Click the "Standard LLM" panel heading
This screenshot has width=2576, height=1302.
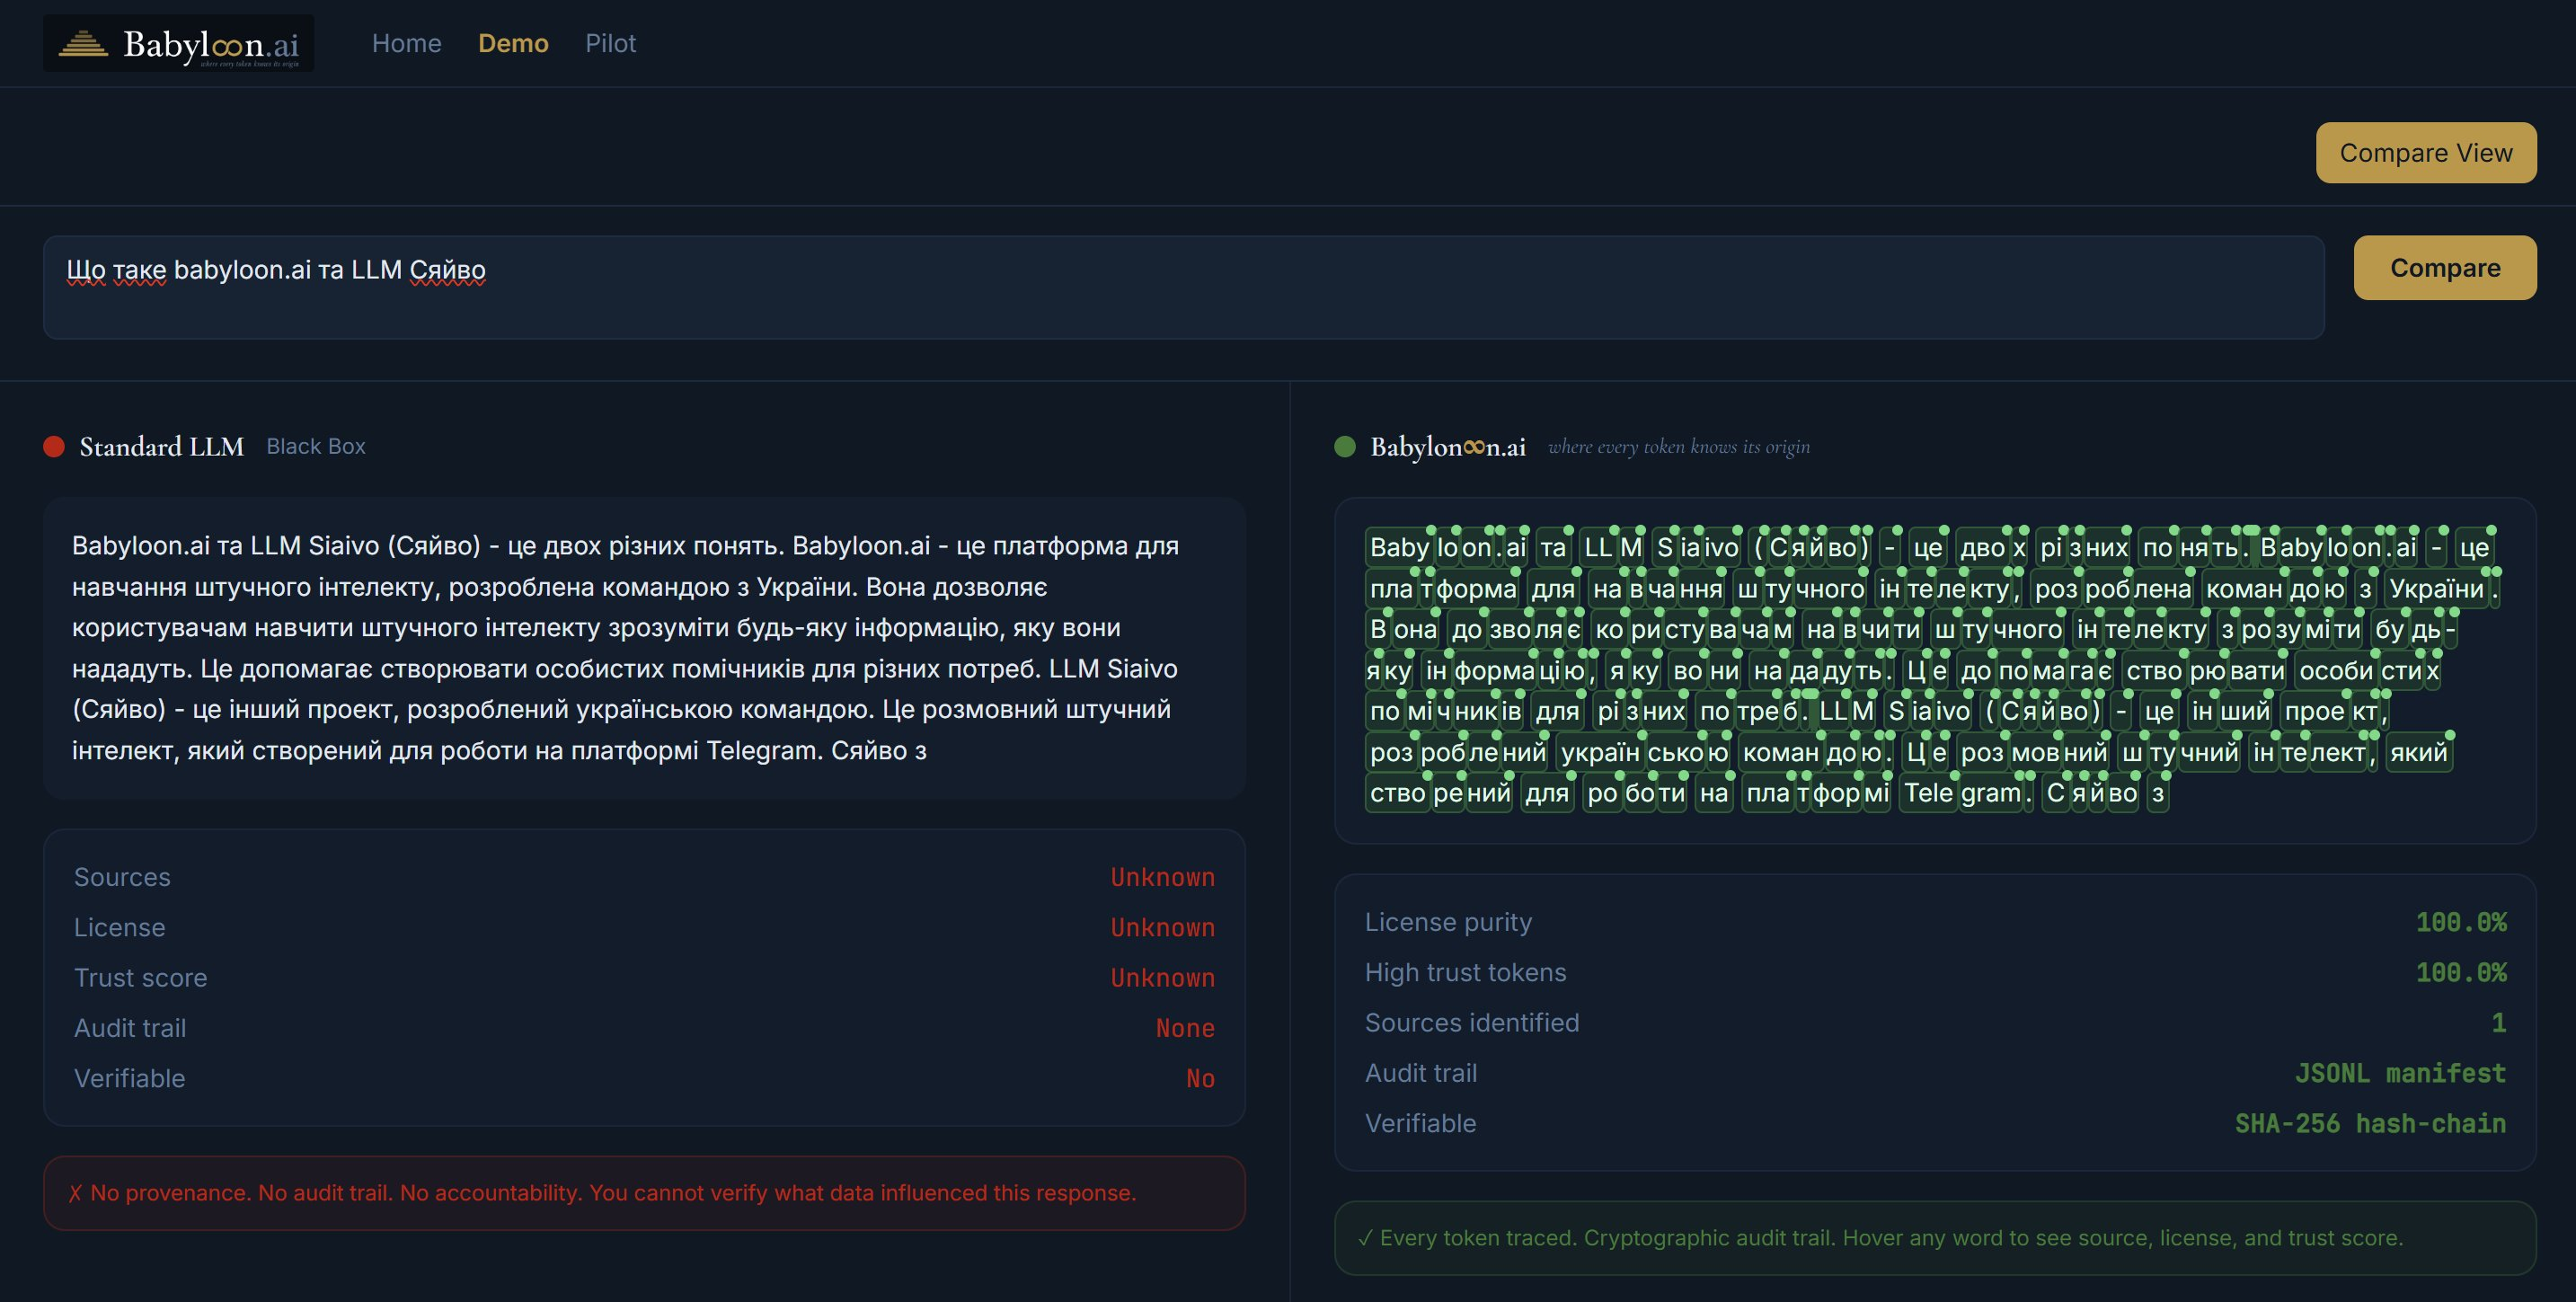[162, 446]
